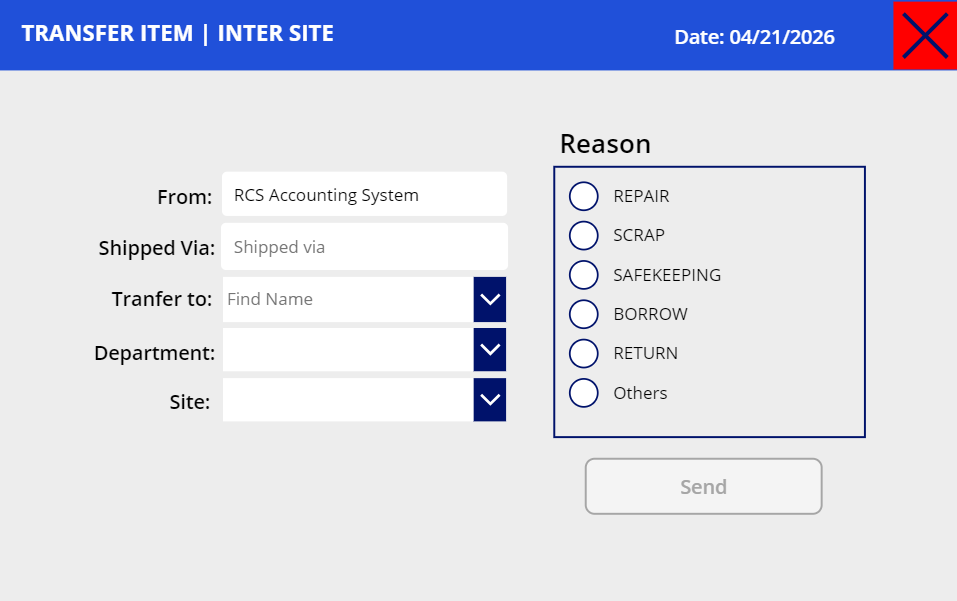This screenshot has height=601, width=957.
Task: Click the Date: 04/21/2026 label
Action: [x=754, y=37]
